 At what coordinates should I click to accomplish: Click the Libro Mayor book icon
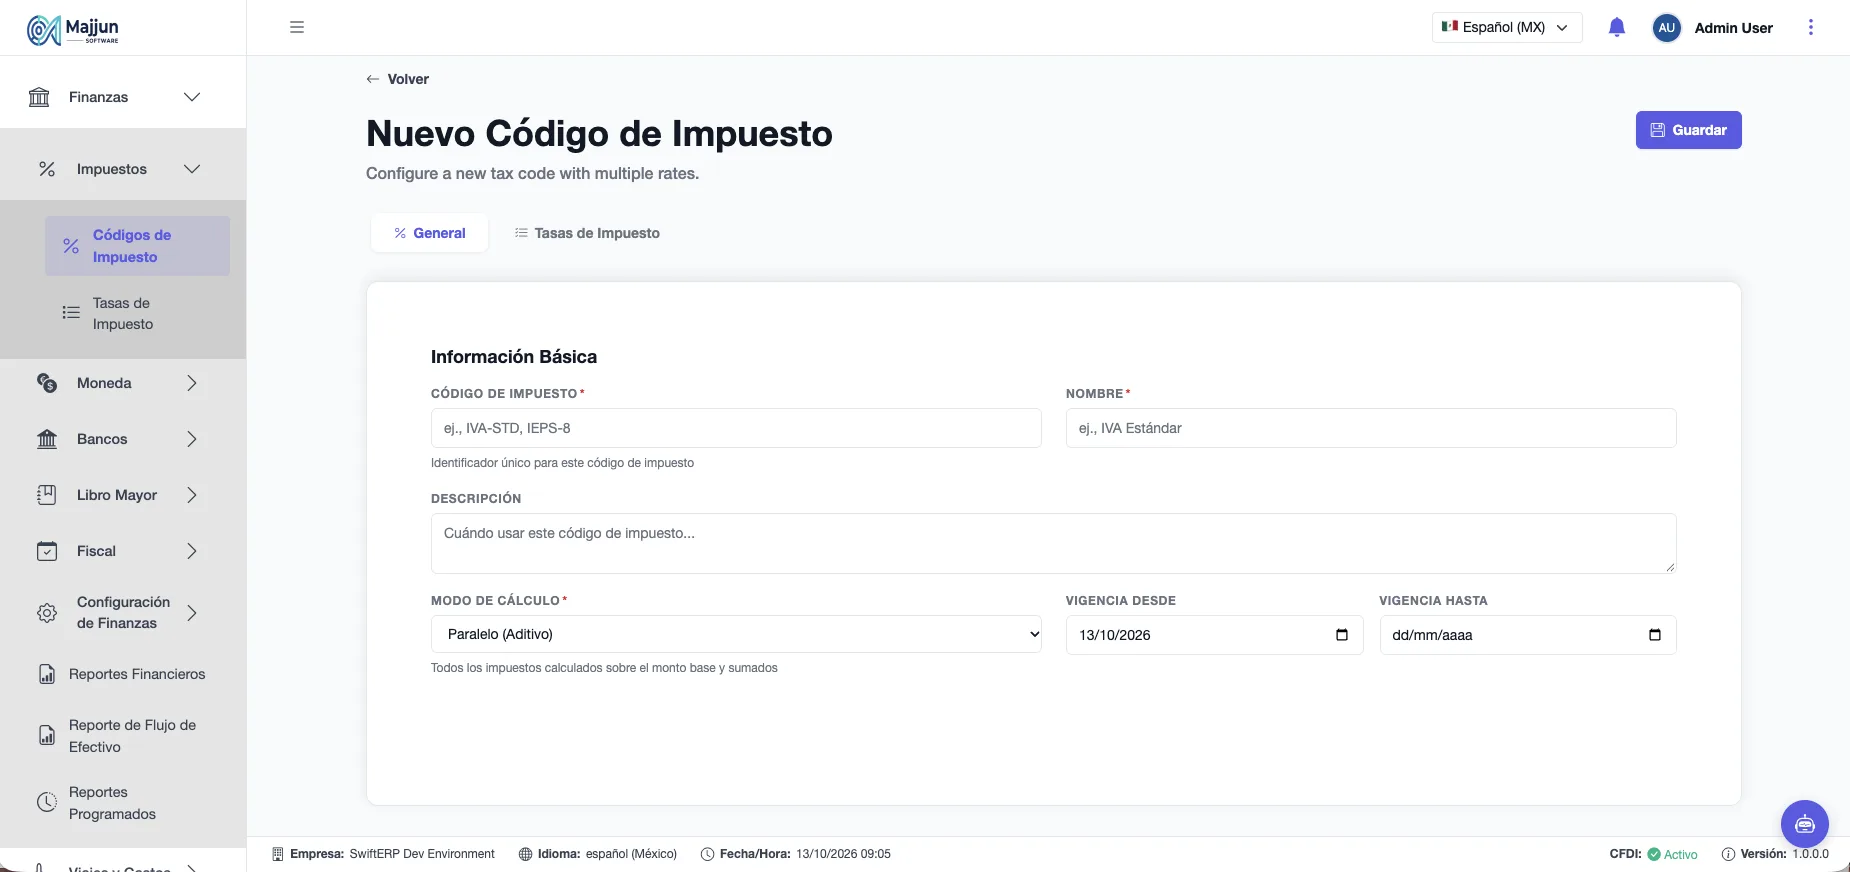pos(47,495)
